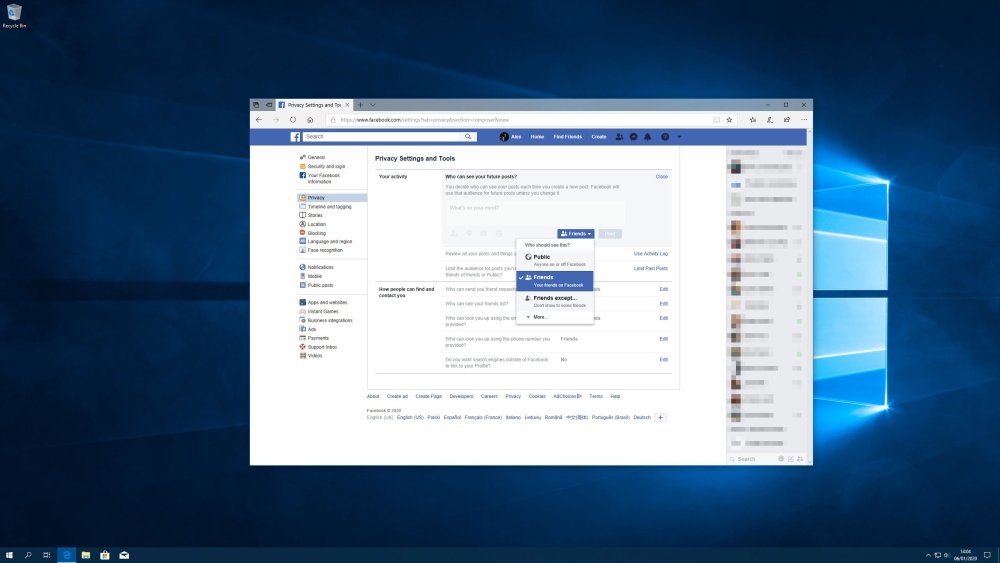Open Location settings in sidebar

316,224
